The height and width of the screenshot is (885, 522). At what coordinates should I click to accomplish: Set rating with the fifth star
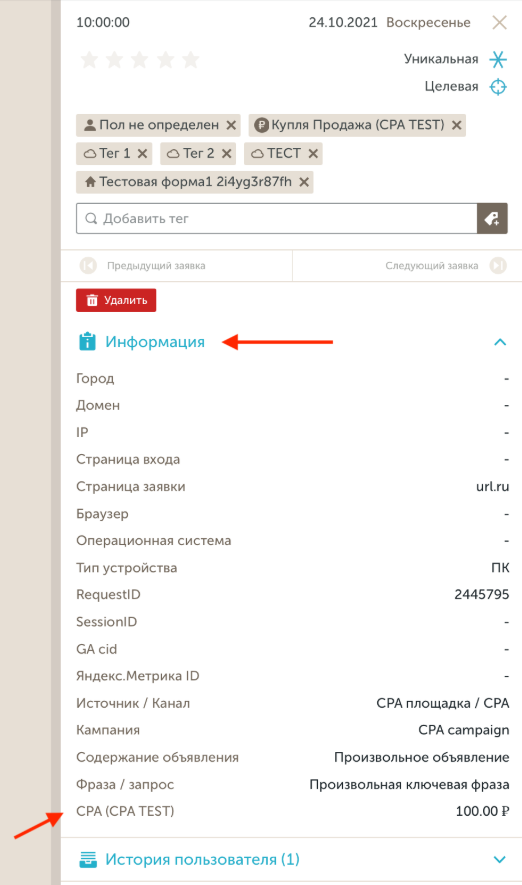tap(191, 60)
